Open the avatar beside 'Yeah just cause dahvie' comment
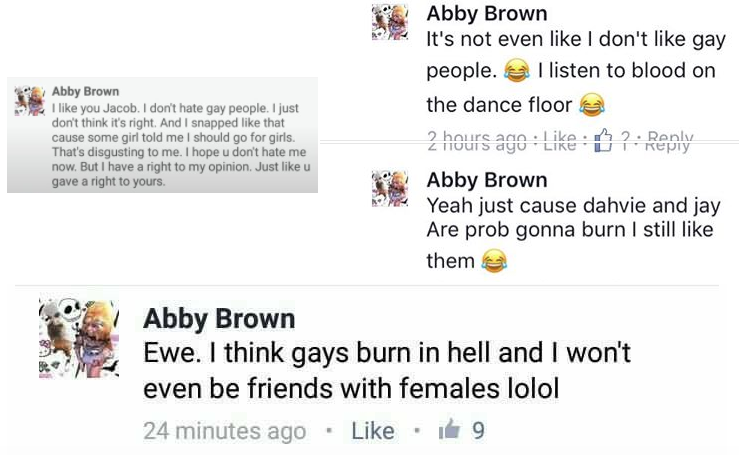Viewport: 739px width, 455px height. 390,189
